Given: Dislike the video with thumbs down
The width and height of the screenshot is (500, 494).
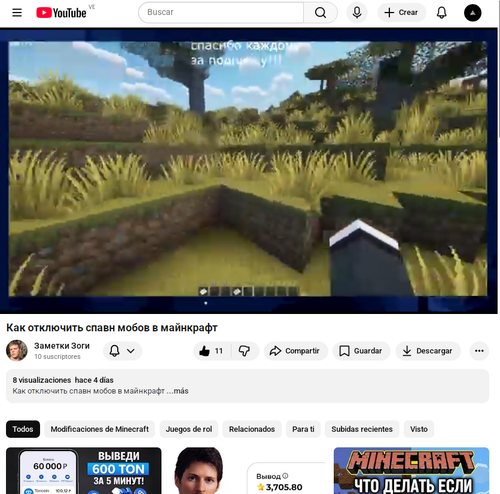Looking at the screenshot, I should coord(244,351).
